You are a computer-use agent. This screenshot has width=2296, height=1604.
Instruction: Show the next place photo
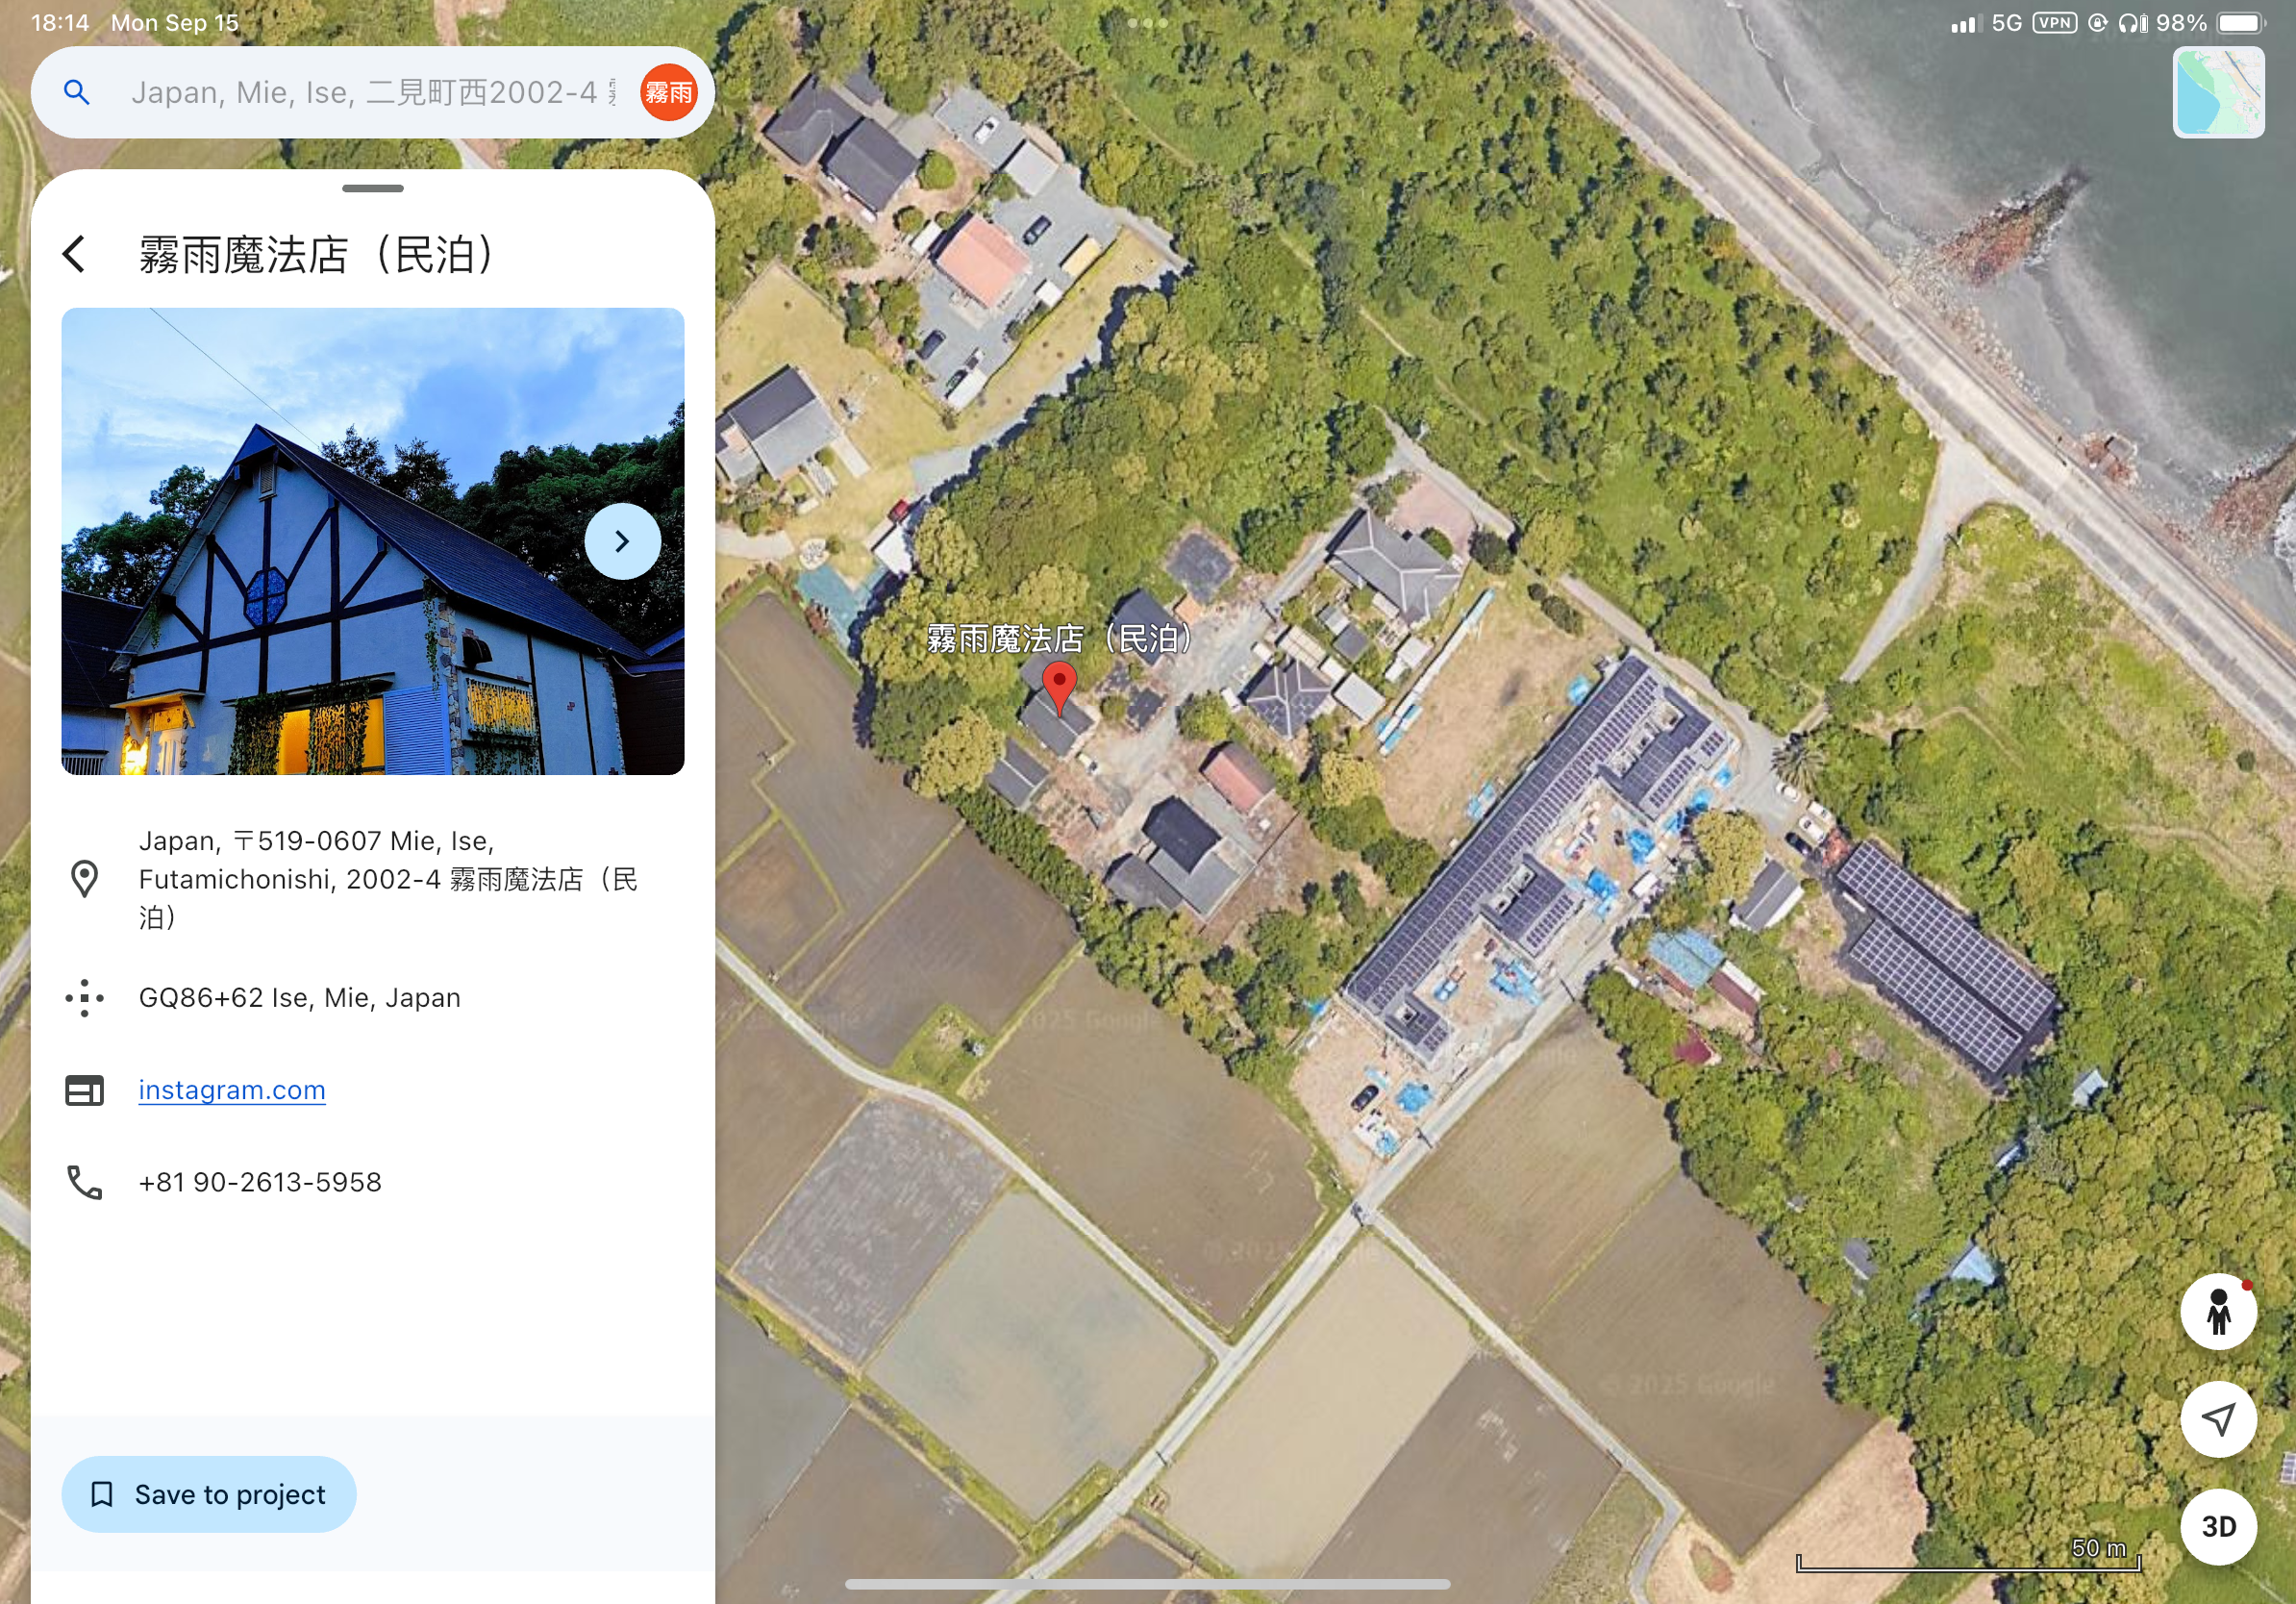(x=622, y=541)
